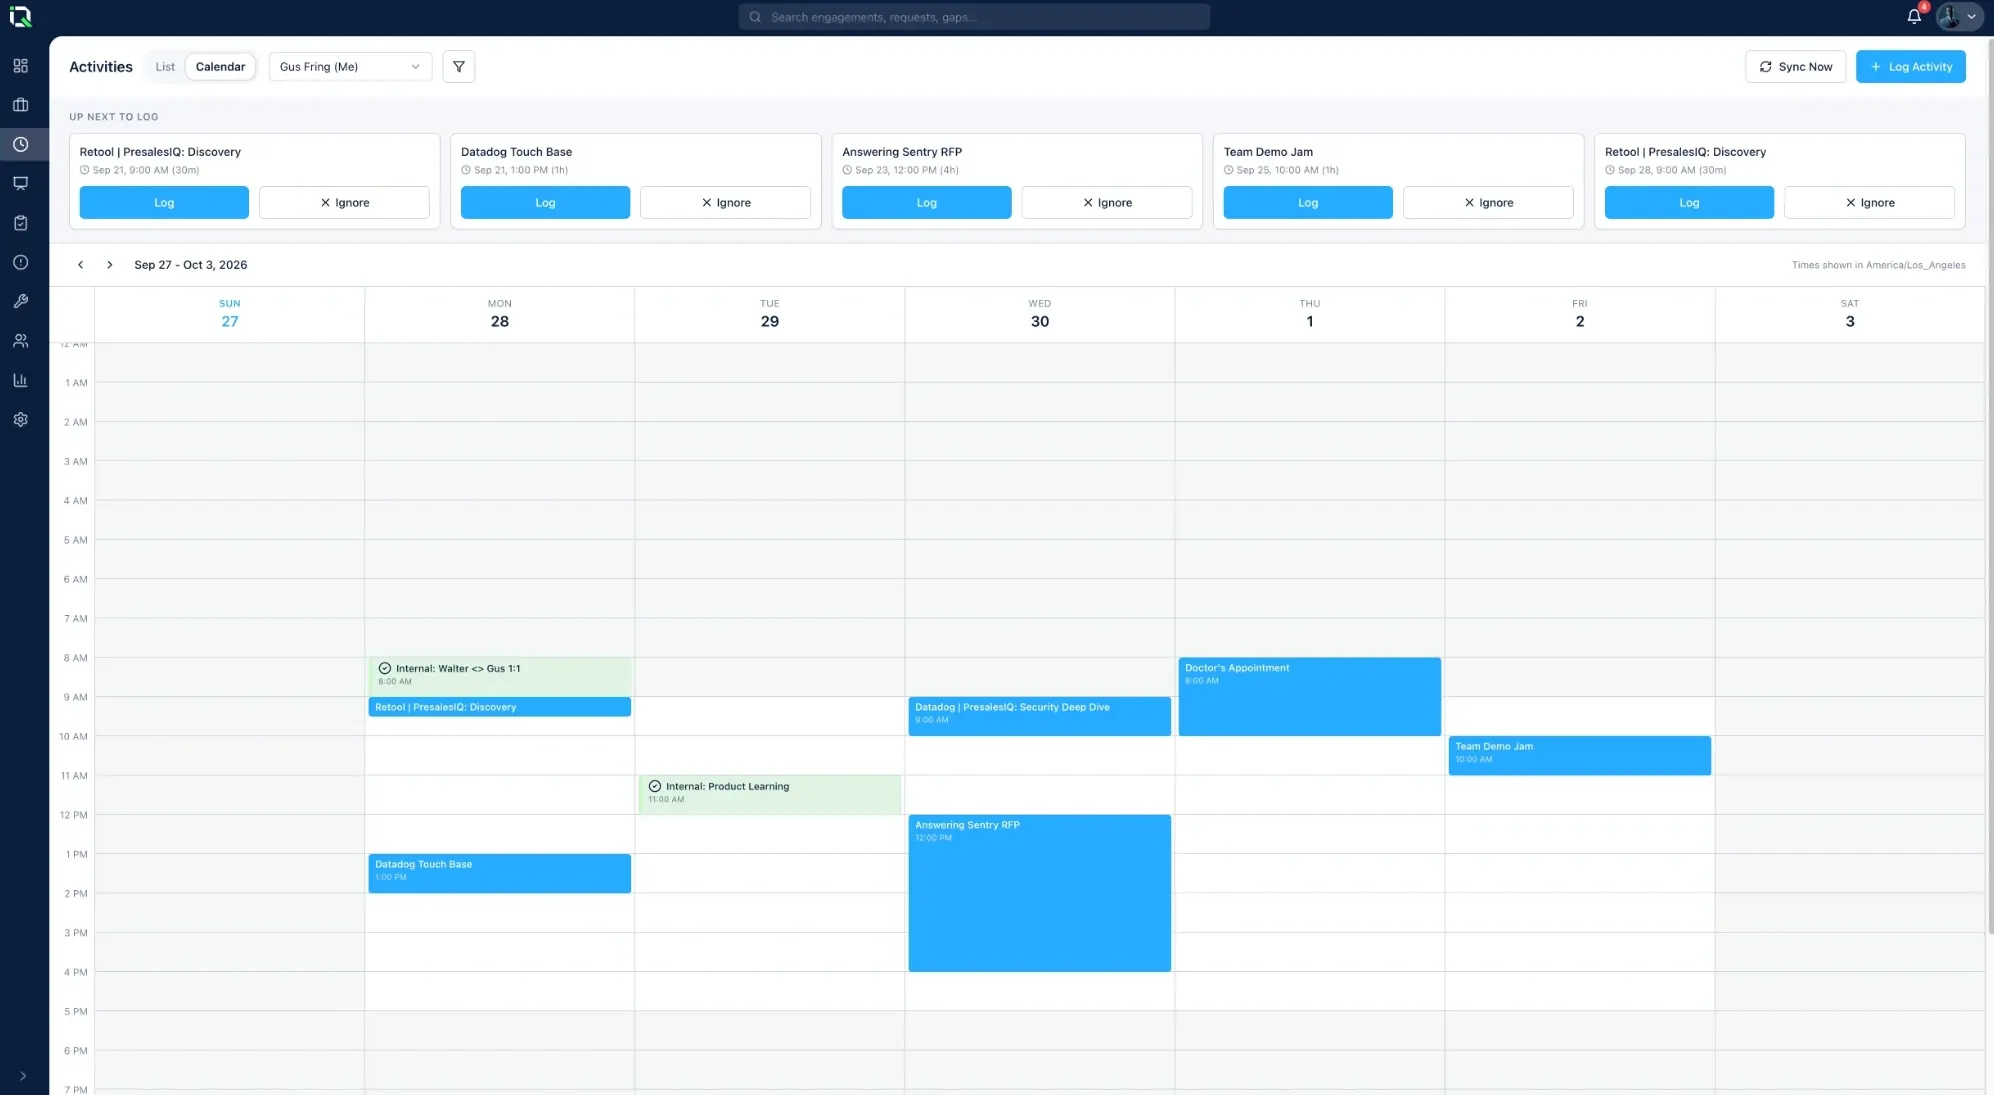Select the Calendar view tab
This screenshot has height=1095, width=1994.
coord(220,67)
